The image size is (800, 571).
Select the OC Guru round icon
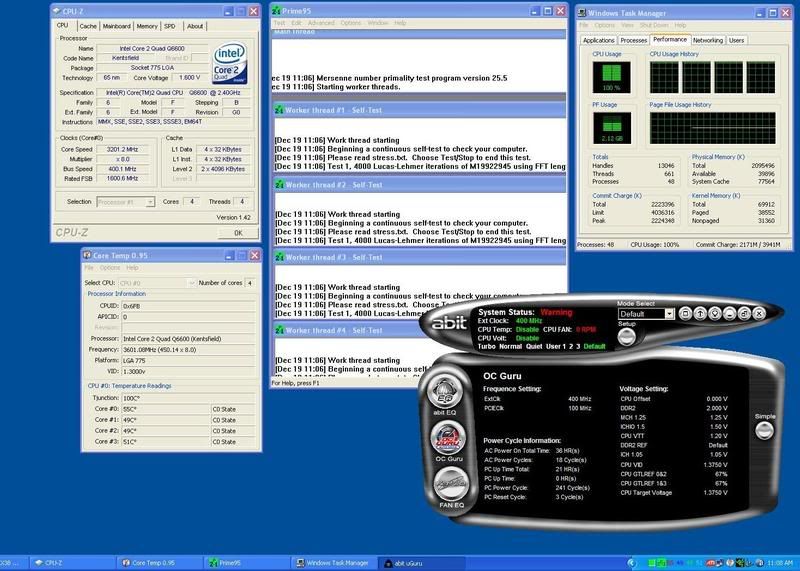click(x=448, y=438)
